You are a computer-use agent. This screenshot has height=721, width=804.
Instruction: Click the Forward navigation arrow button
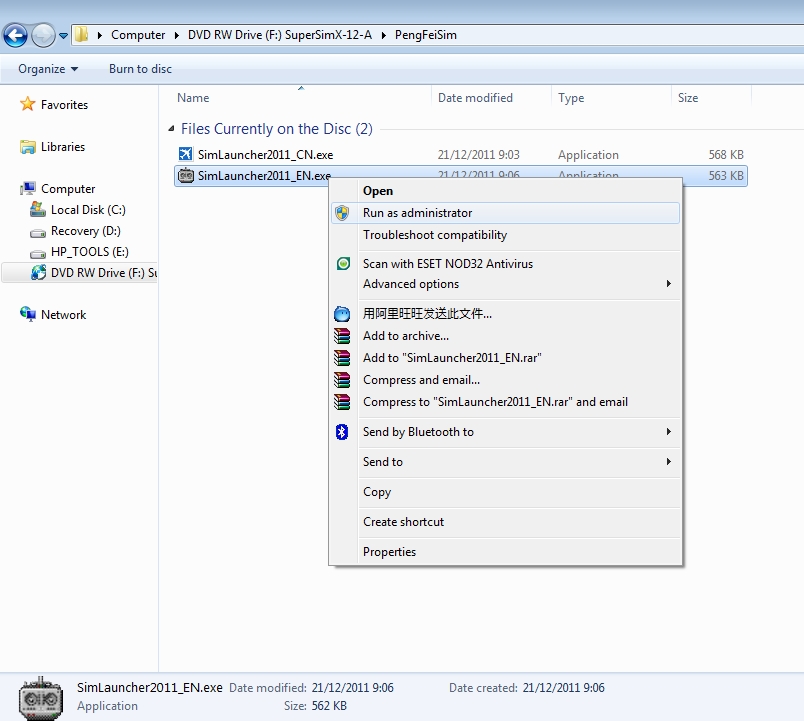click(43, 35)
